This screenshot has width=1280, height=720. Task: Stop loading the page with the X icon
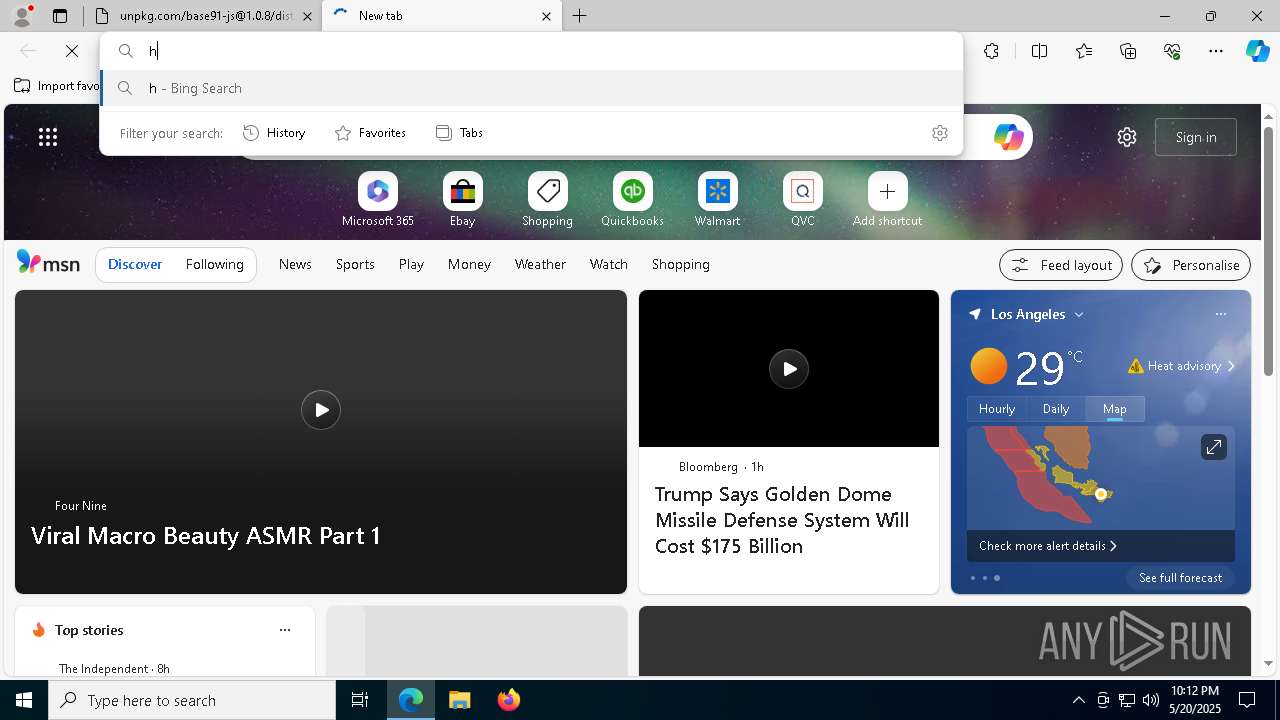pos(72,51)
